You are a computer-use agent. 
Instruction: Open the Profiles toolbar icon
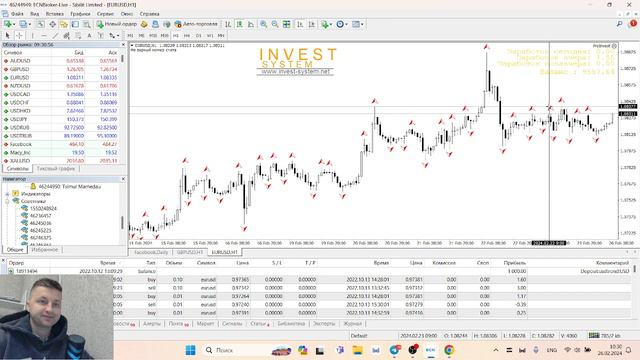[23, 24]
